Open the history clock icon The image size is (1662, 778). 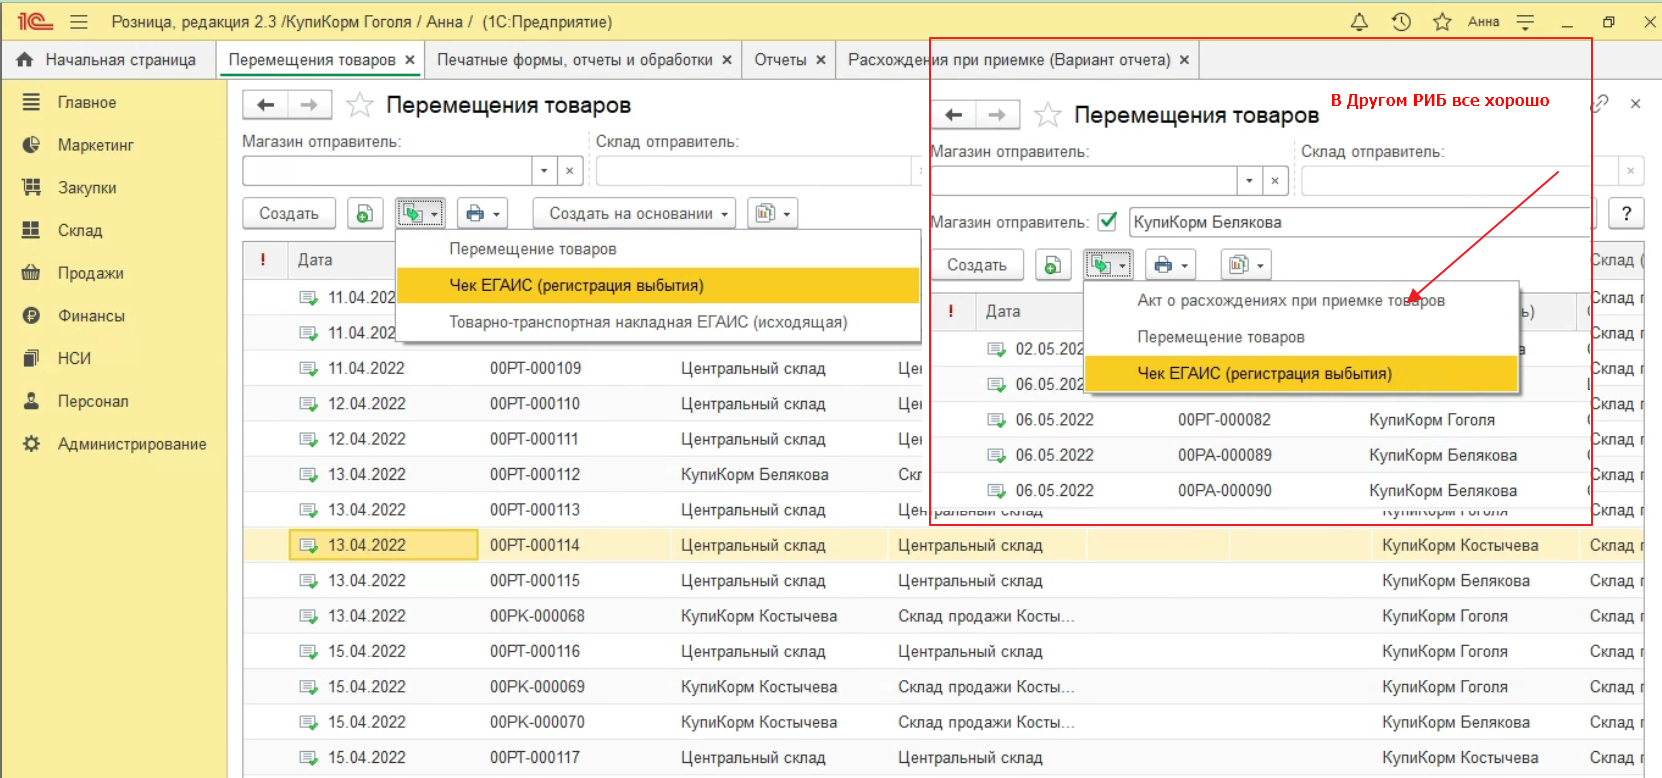click(x=1401, y=22)
